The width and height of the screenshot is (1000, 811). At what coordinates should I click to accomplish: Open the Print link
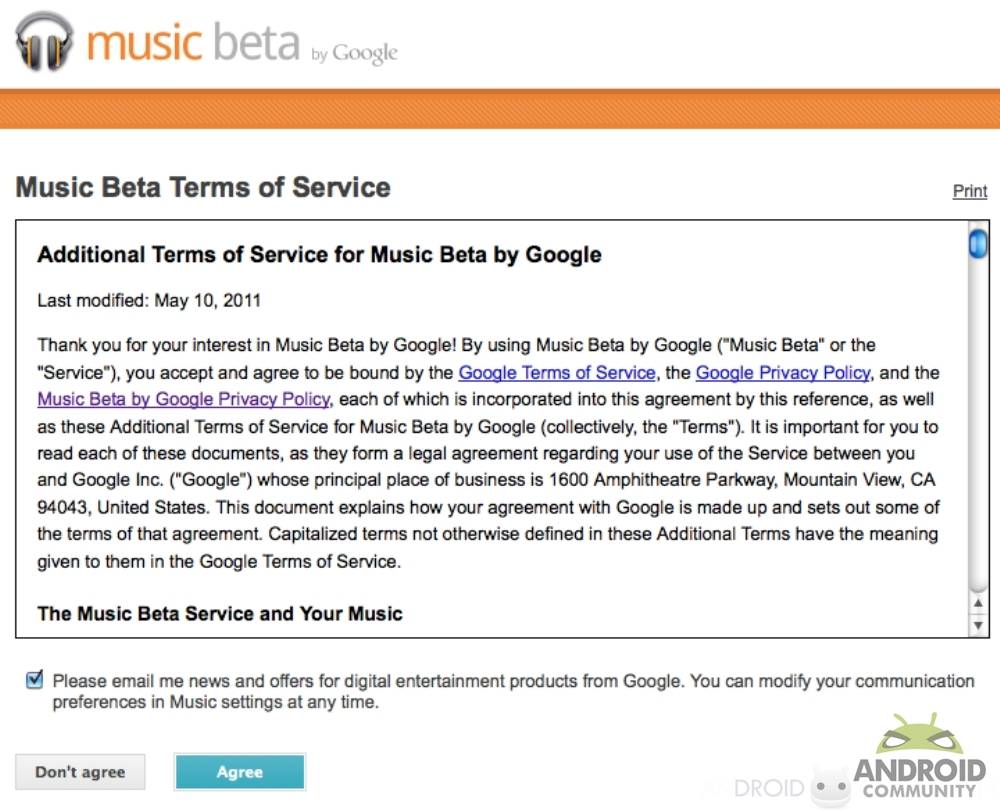pos(969,191)
